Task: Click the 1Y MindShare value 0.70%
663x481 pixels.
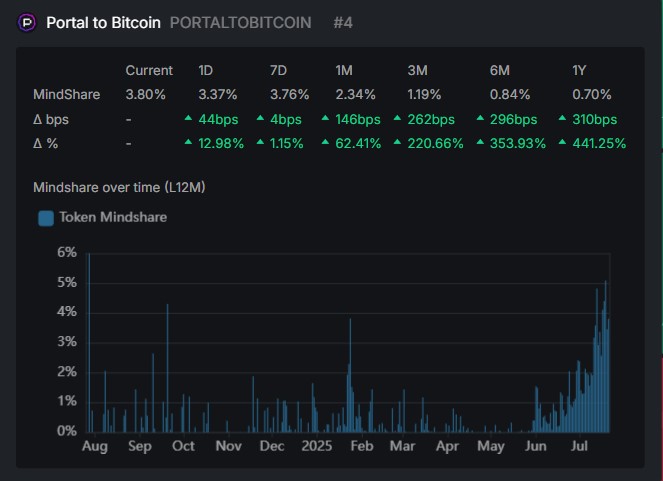Action: point(592,94)
